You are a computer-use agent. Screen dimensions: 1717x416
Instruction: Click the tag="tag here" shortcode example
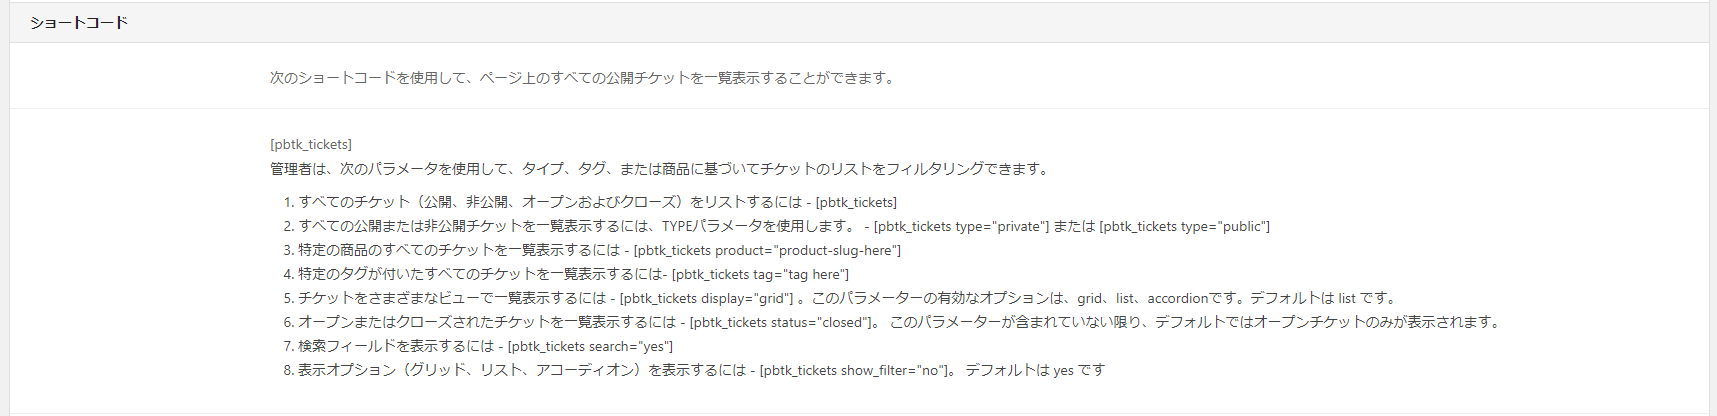(760, 274)
